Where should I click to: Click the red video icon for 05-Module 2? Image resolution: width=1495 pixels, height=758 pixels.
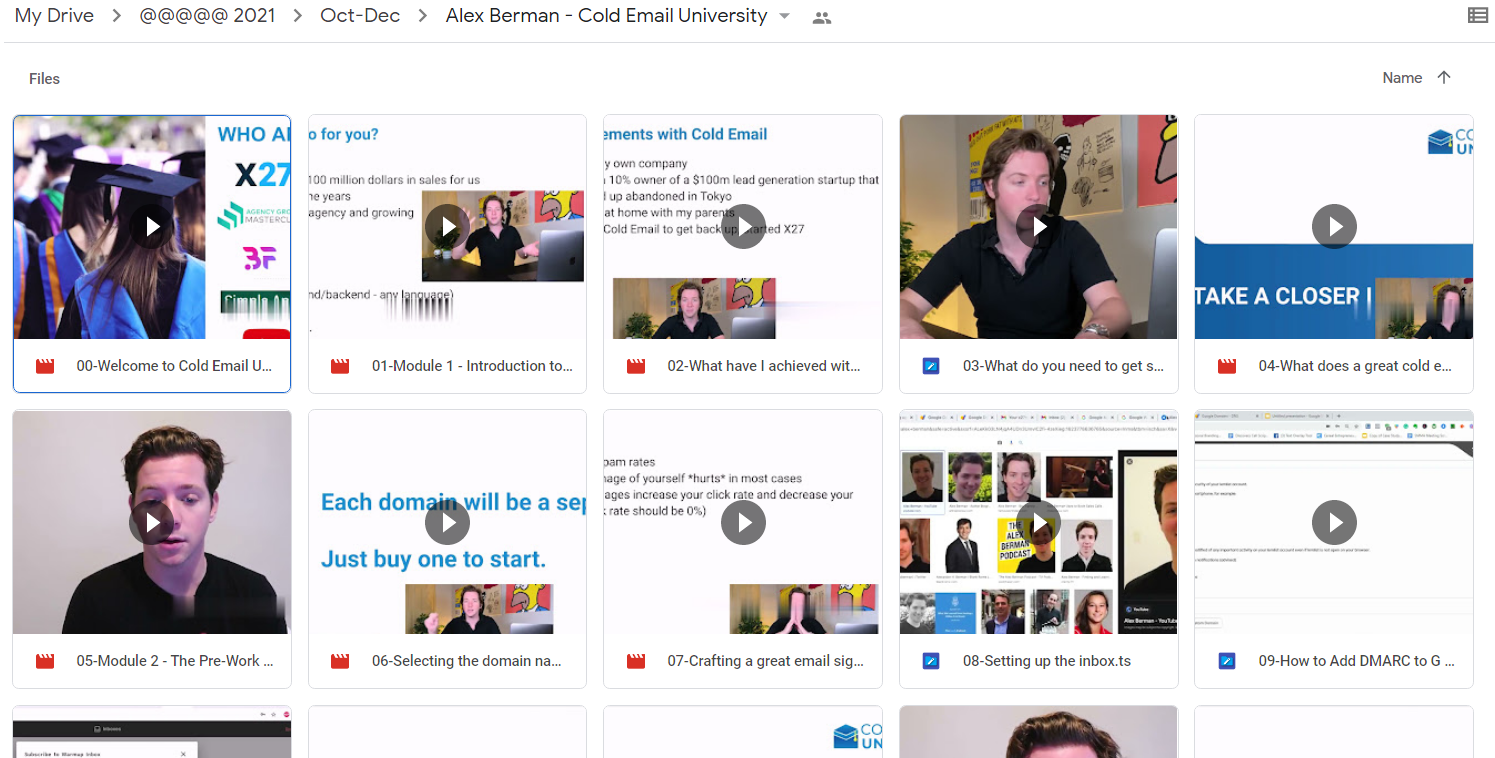45,661
